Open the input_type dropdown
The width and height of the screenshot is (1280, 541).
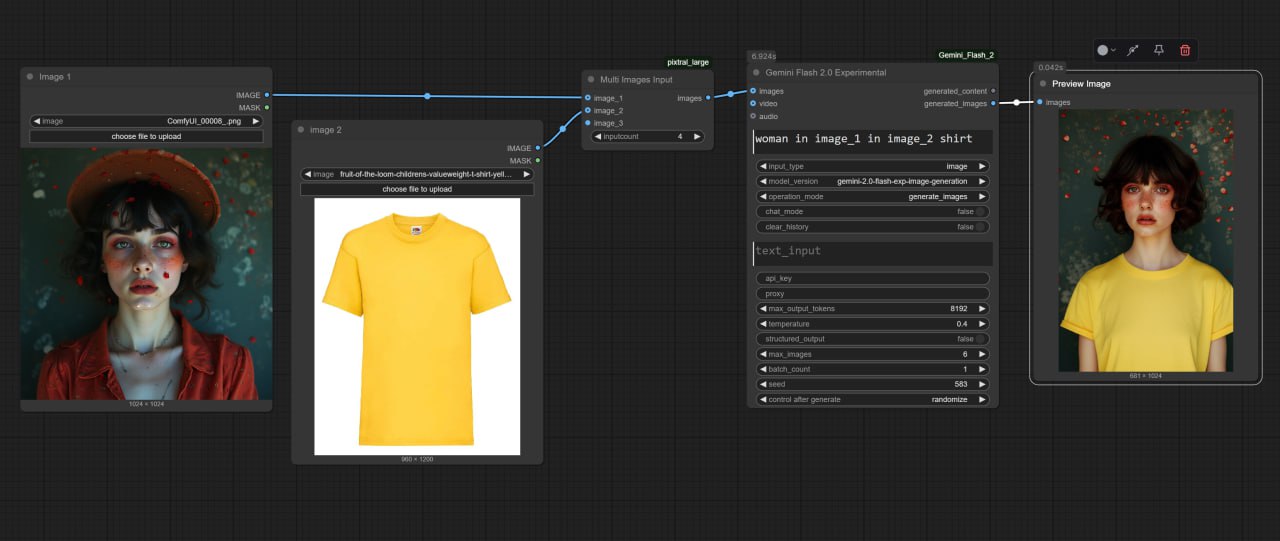point(873,166)
